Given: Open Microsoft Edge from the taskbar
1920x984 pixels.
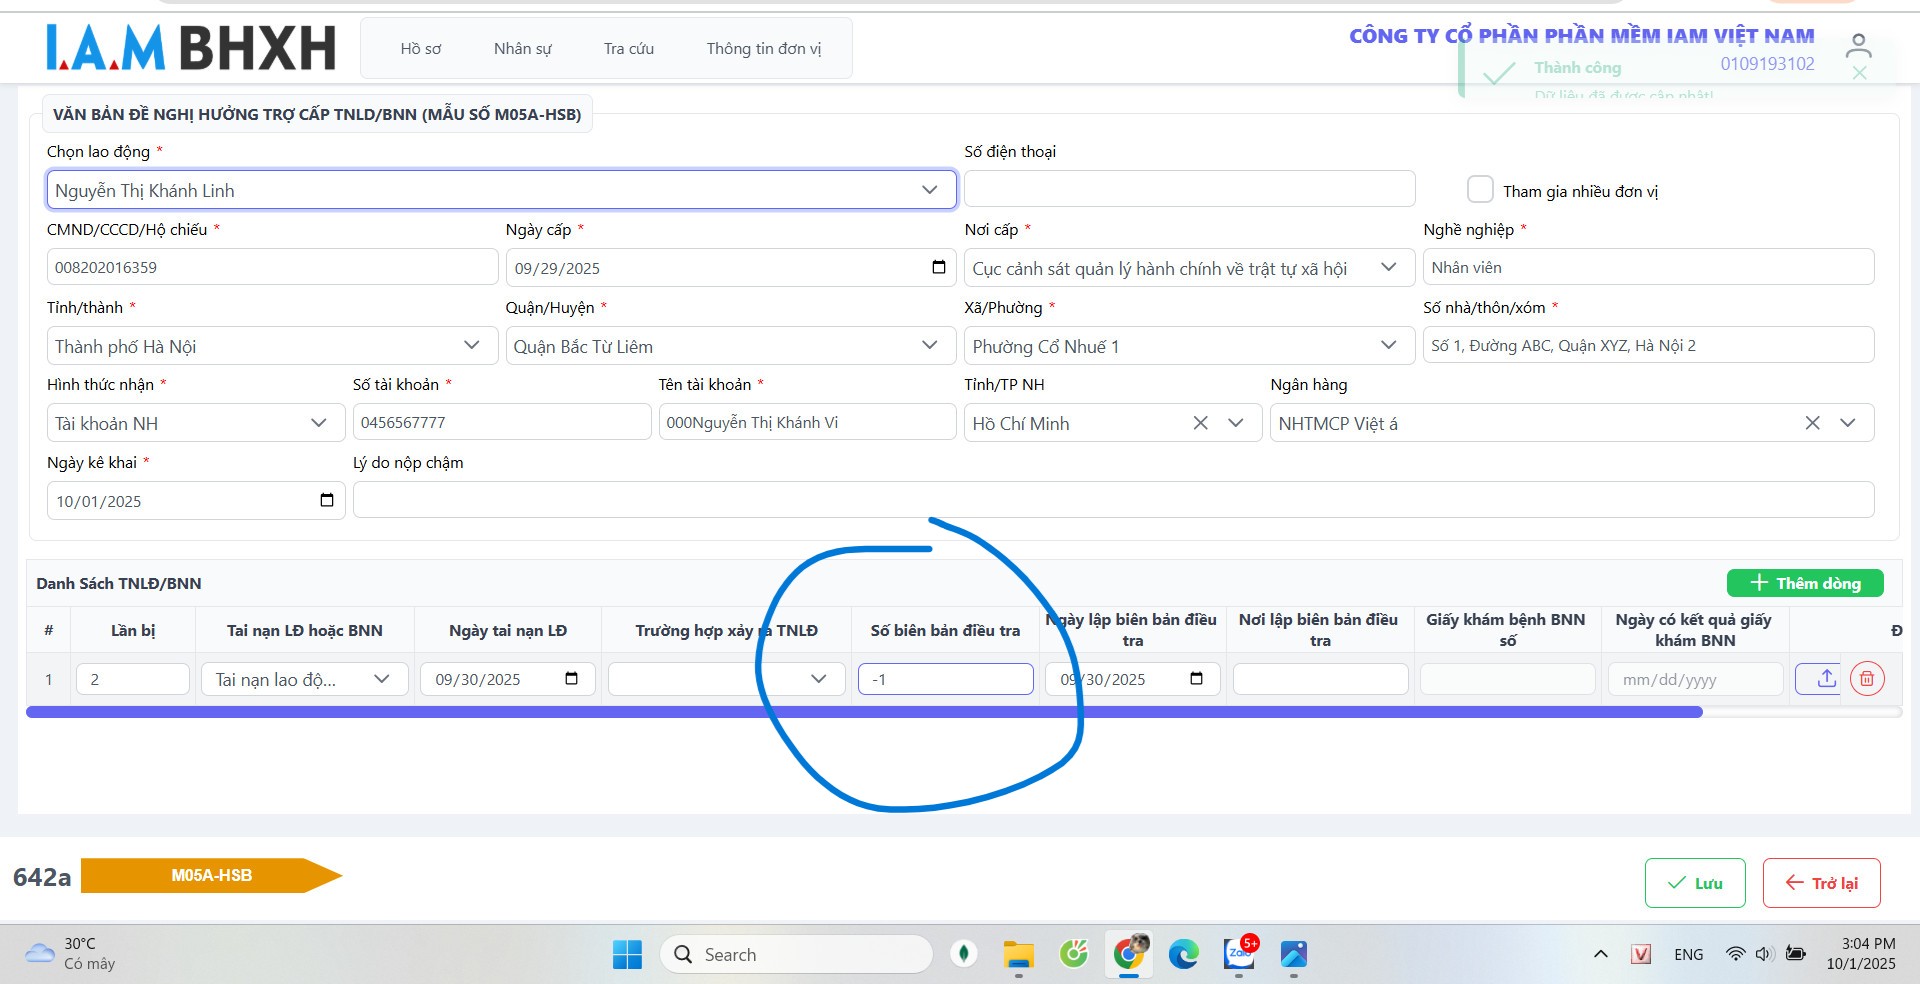Looking at the screenshot, I should [x=1184, y=955].
